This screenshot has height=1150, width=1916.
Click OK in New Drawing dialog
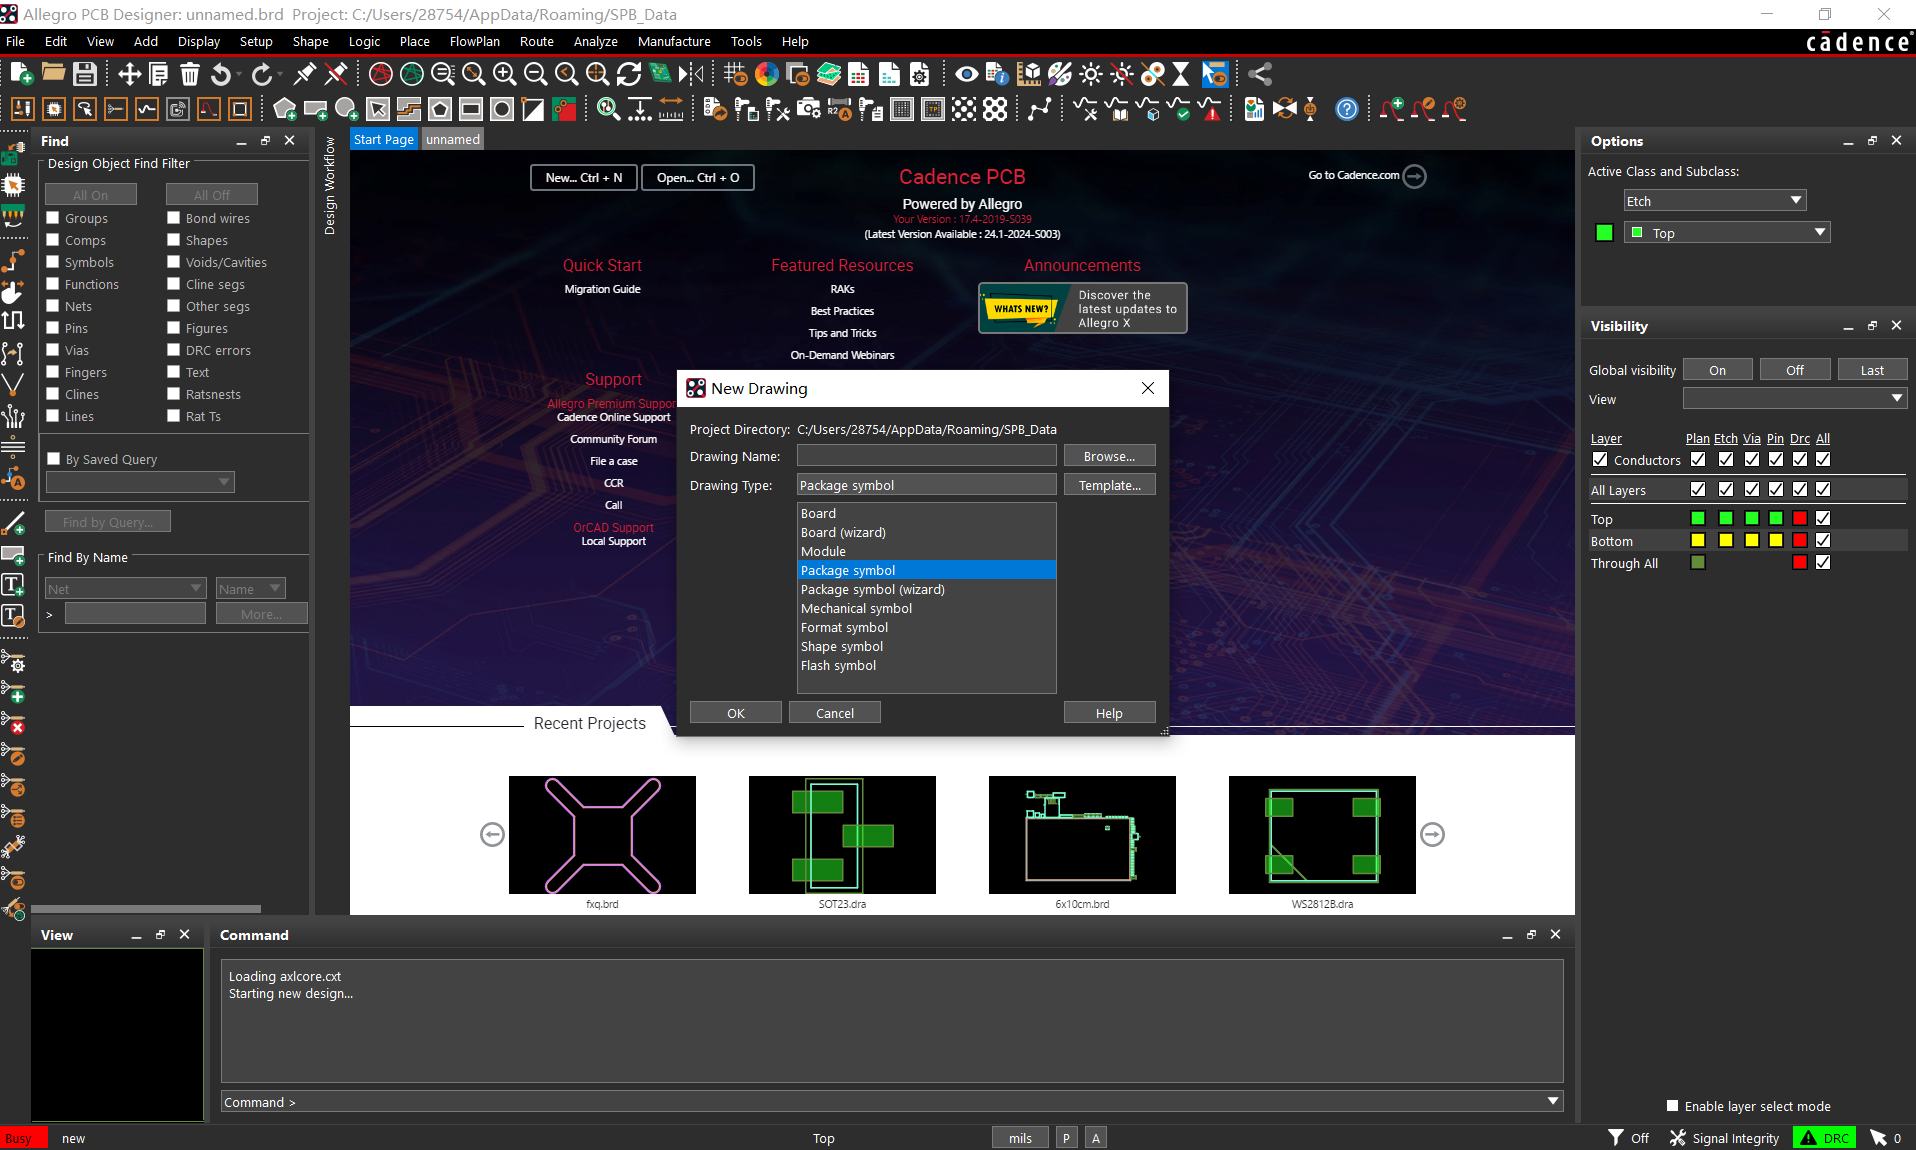736,713
